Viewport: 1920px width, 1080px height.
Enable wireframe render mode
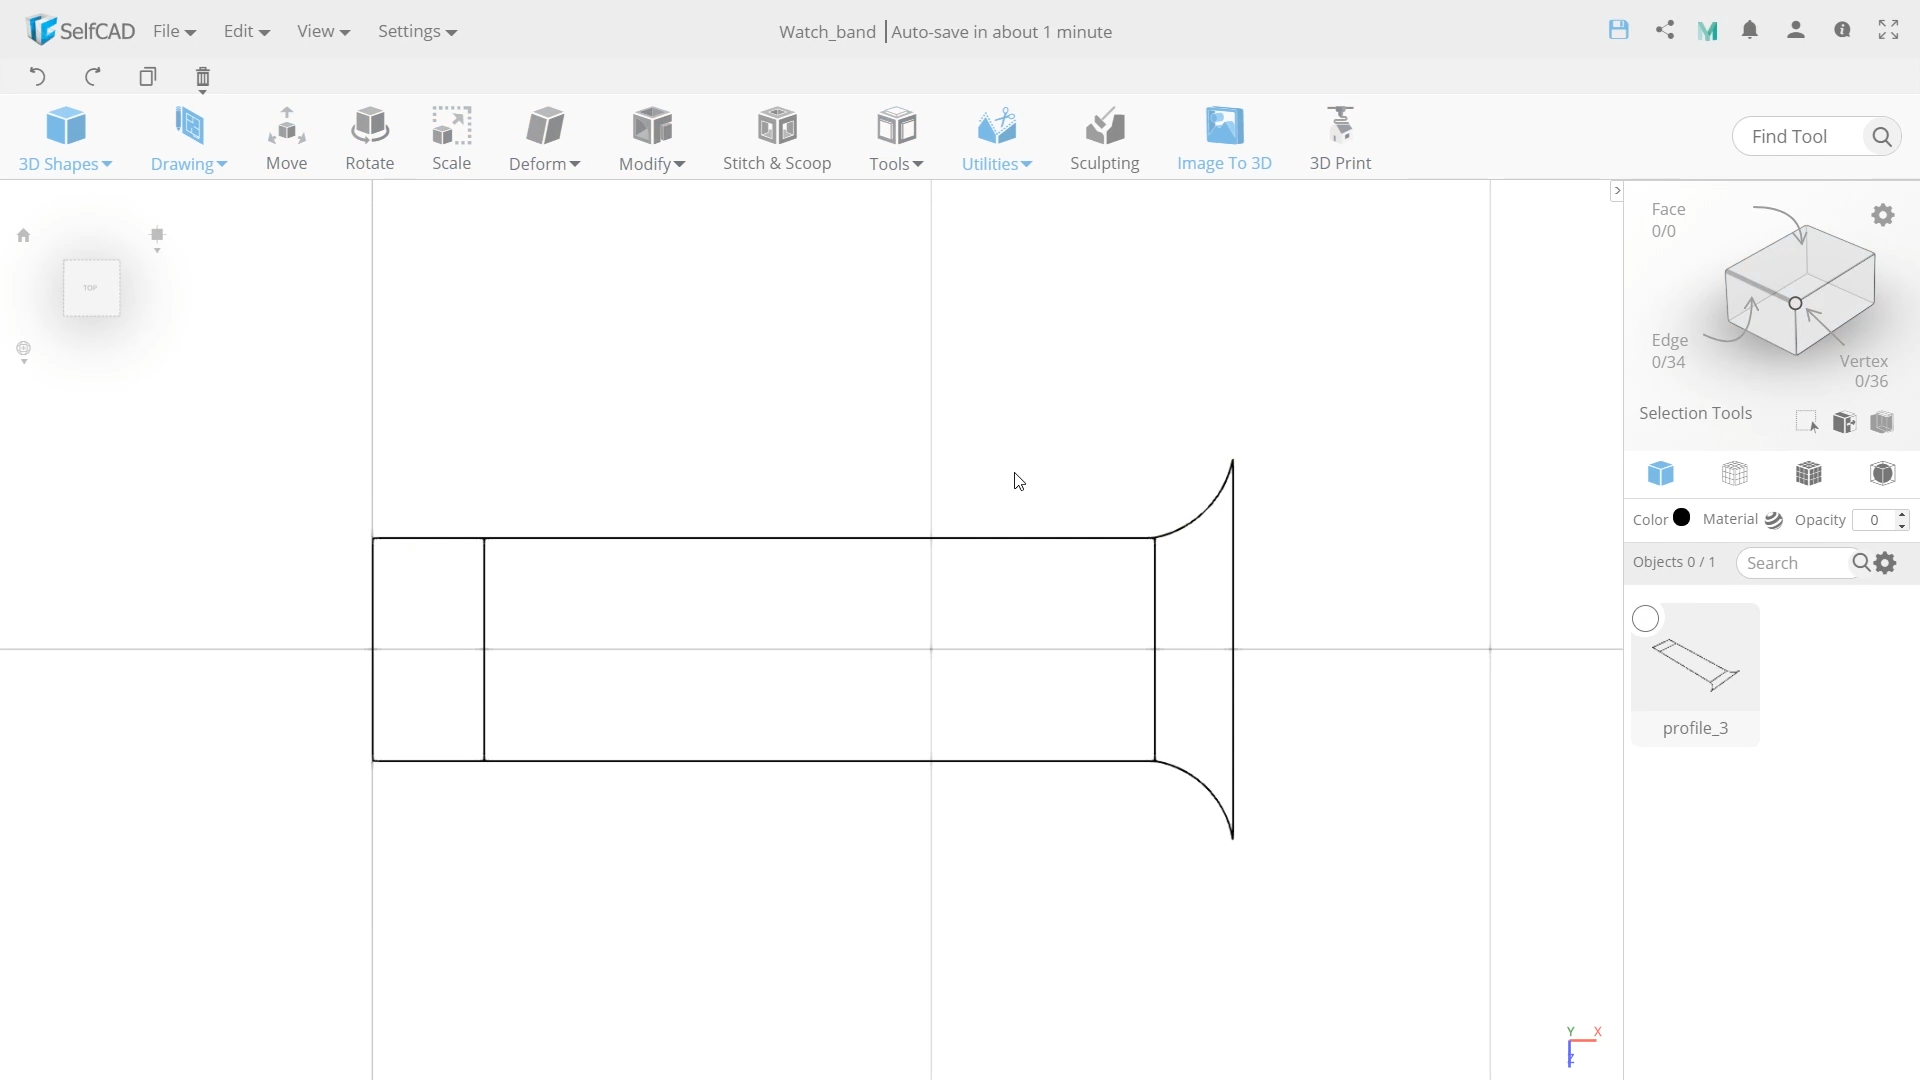coord(1735,473)
